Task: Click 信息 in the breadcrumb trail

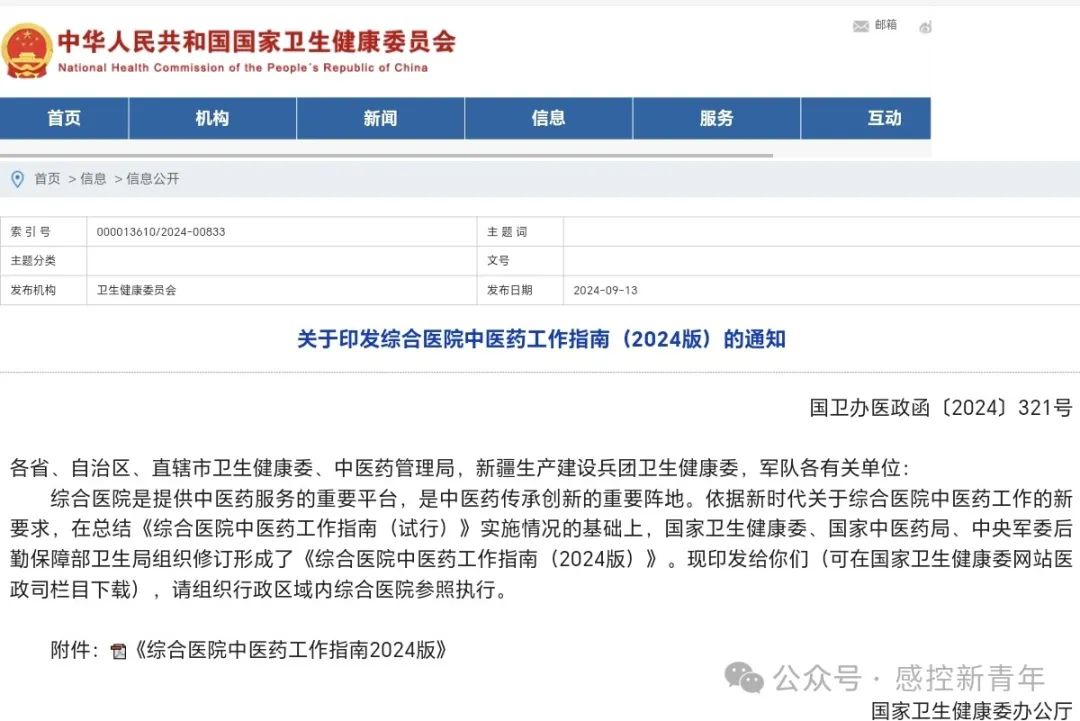Action: click(93, 178)
